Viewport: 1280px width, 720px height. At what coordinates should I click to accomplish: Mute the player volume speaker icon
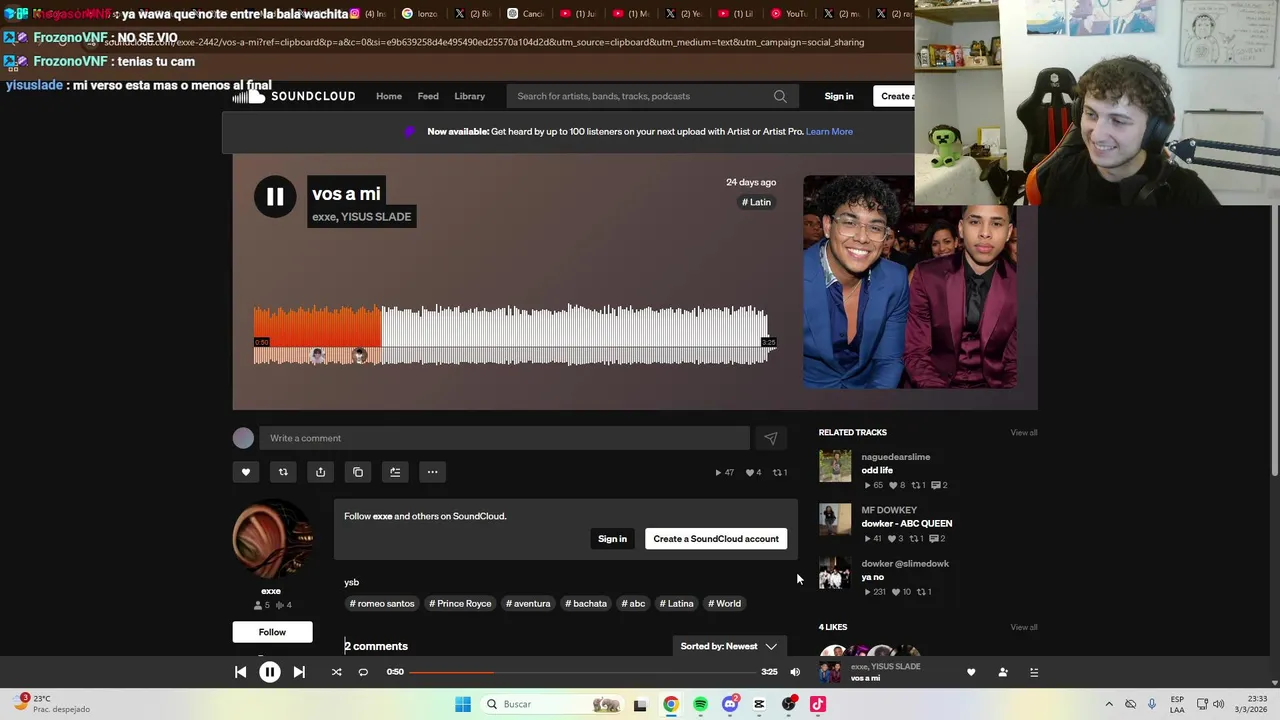[795, 672]
